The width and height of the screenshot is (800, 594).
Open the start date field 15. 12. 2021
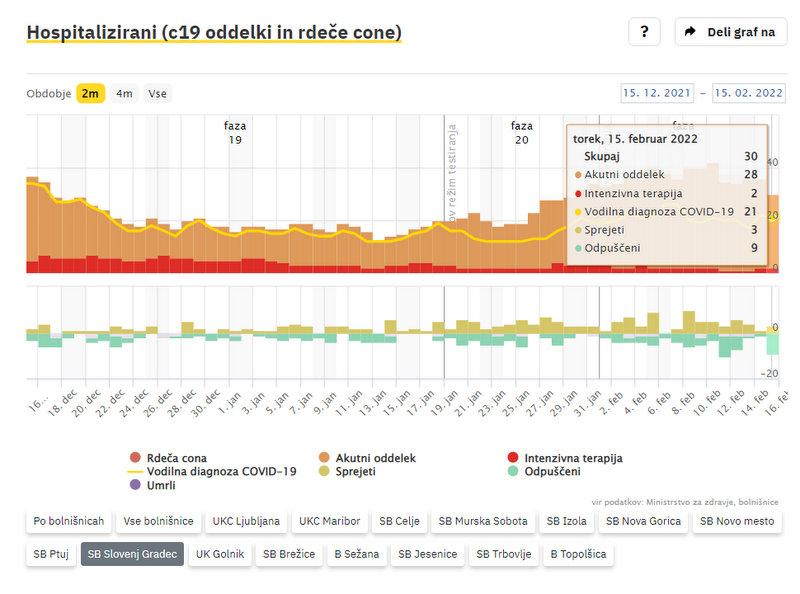tap(657, 93)
